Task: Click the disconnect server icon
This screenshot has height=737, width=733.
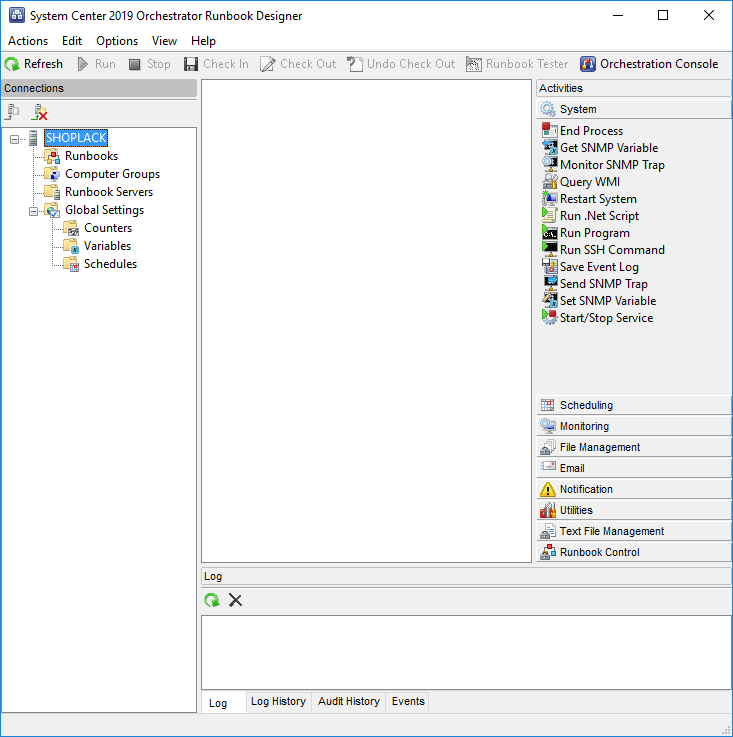Action: click(39, 112)
